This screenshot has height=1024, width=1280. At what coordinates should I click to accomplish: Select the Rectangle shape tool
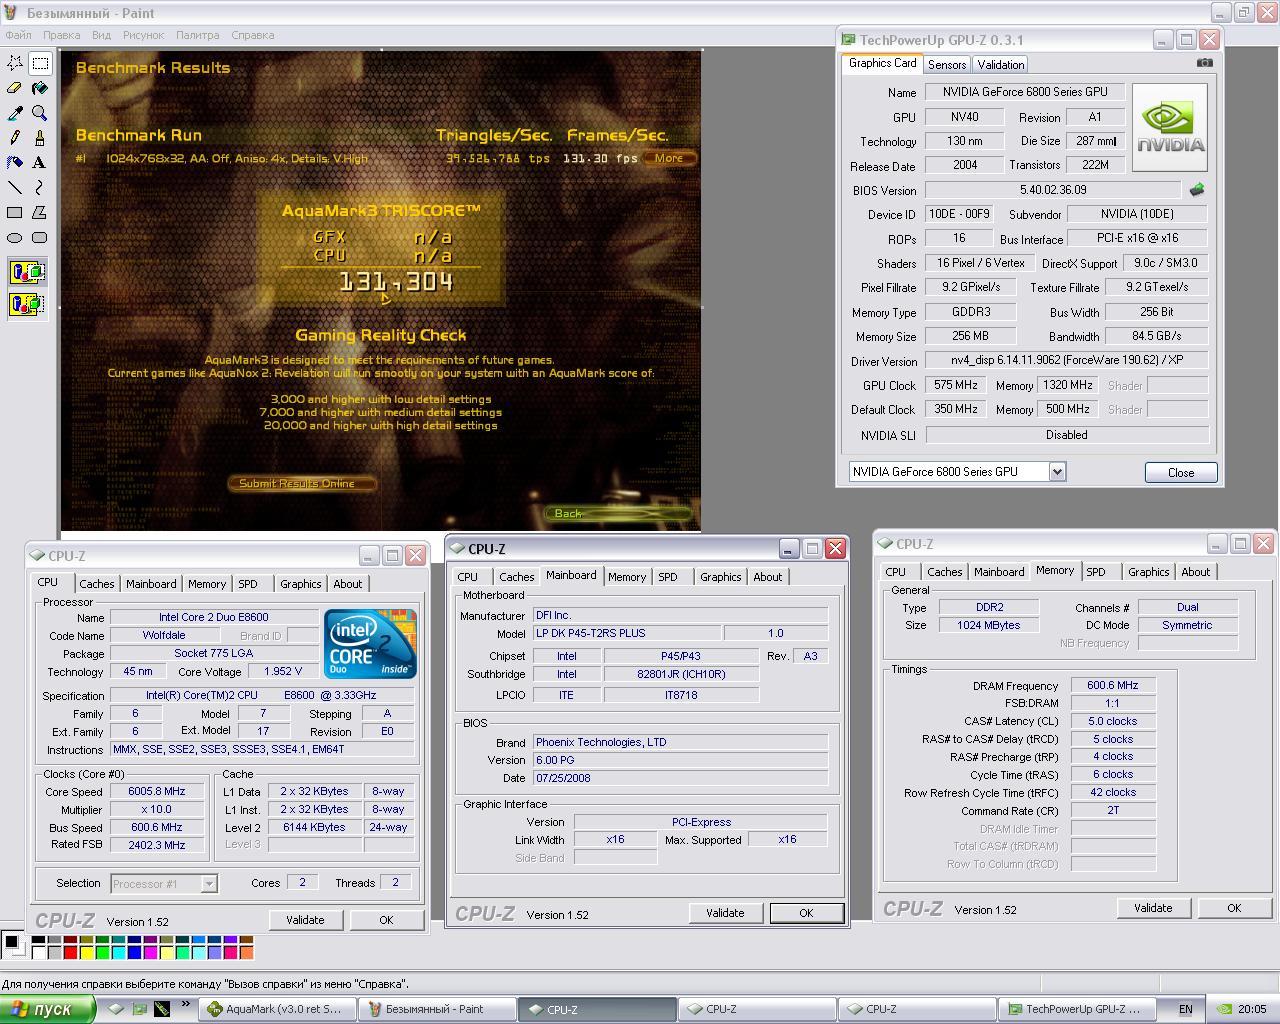[x=15, y=212]
